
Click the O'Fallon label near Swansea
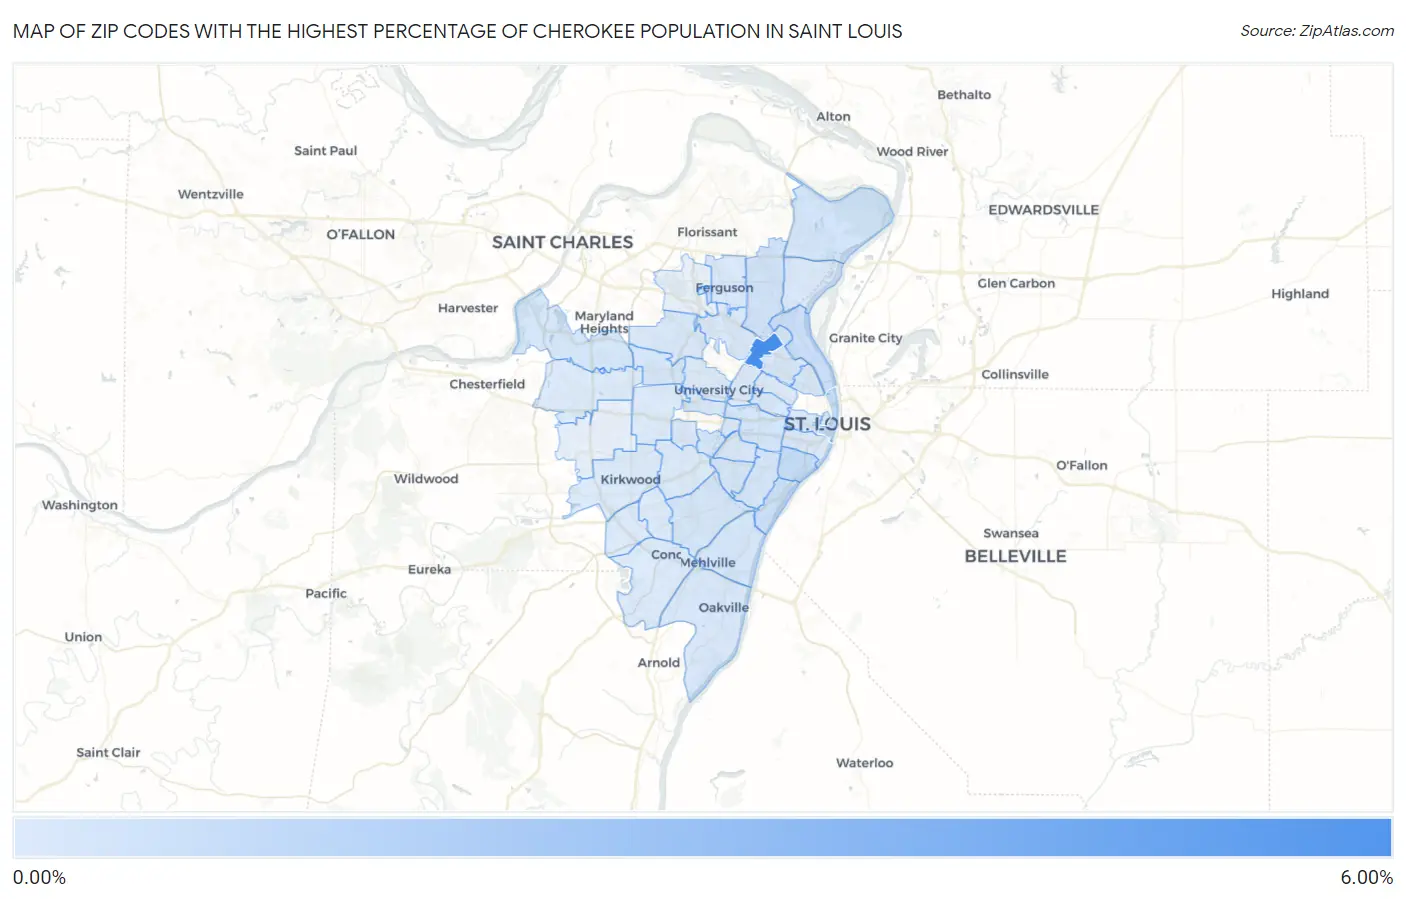[x=1082, y=466]
